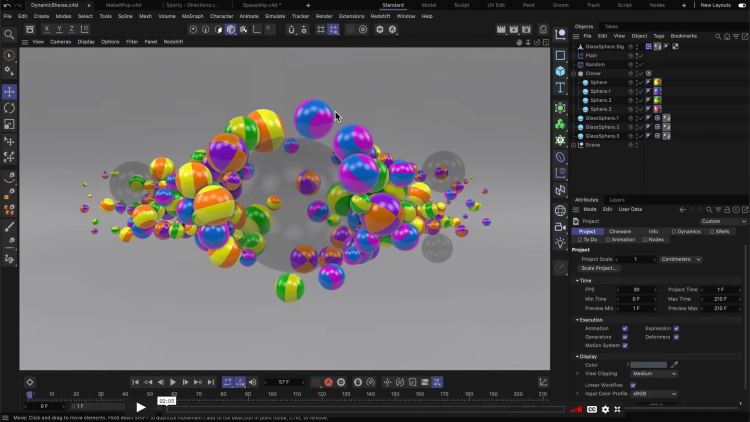Select the Rotate tool in left toolbar
This screenshot has width=750, height=422.
coord(9,108)
